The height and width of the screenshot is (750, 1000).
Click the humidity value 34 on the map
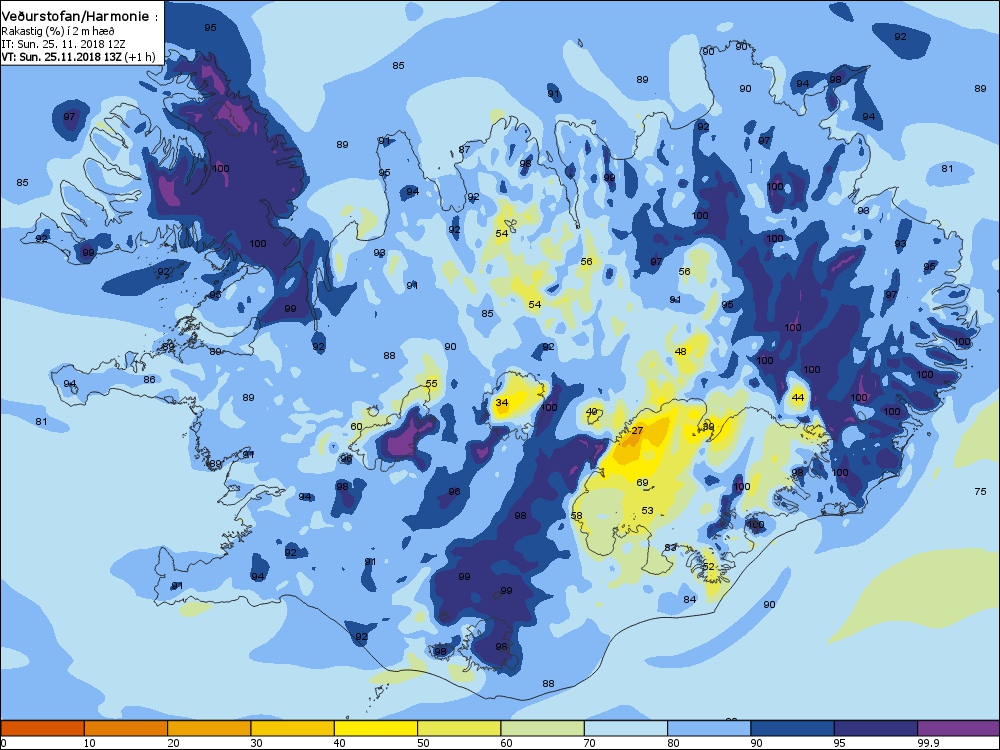[502, 402]
